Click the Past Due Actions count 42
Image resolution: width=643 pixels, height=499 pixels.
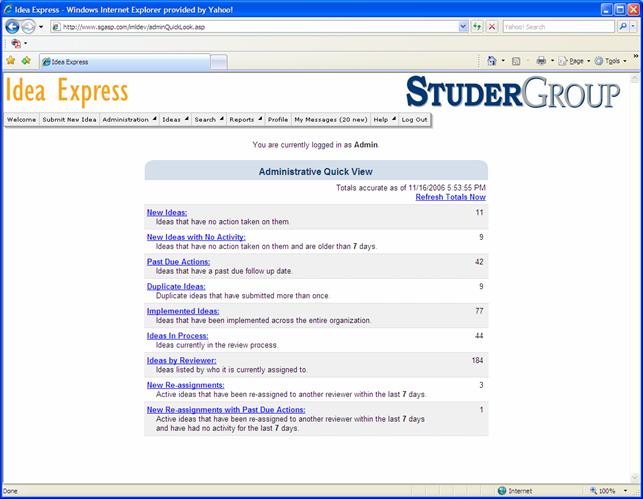(x=479, y=262)
